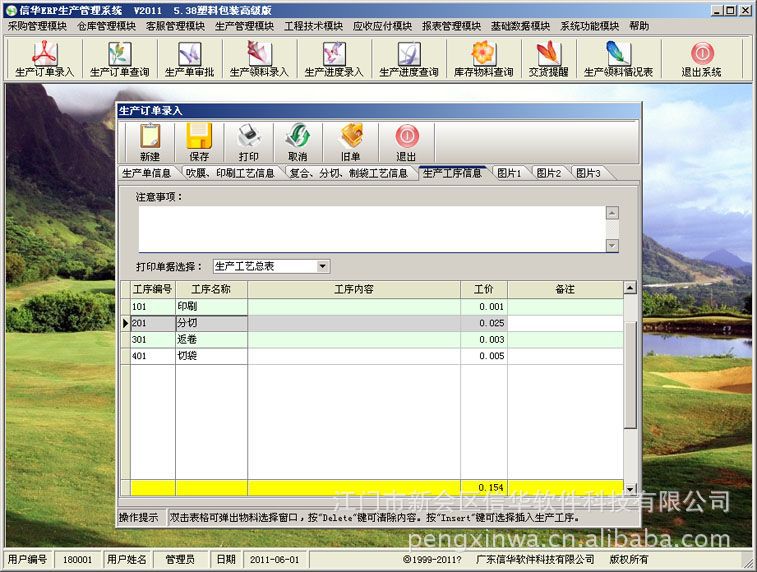Open the 客服管理模块 menu
The image size is (757, 572).
pyautogui.click(x=175, y=26)
